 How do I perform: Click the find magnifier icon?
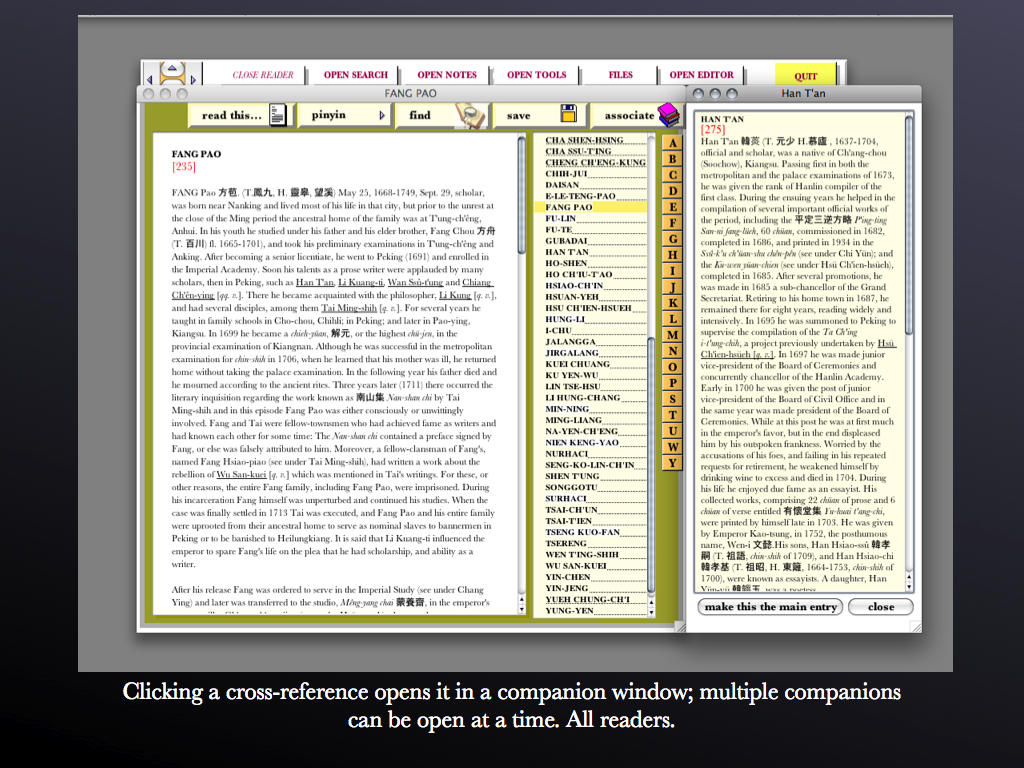470,115
